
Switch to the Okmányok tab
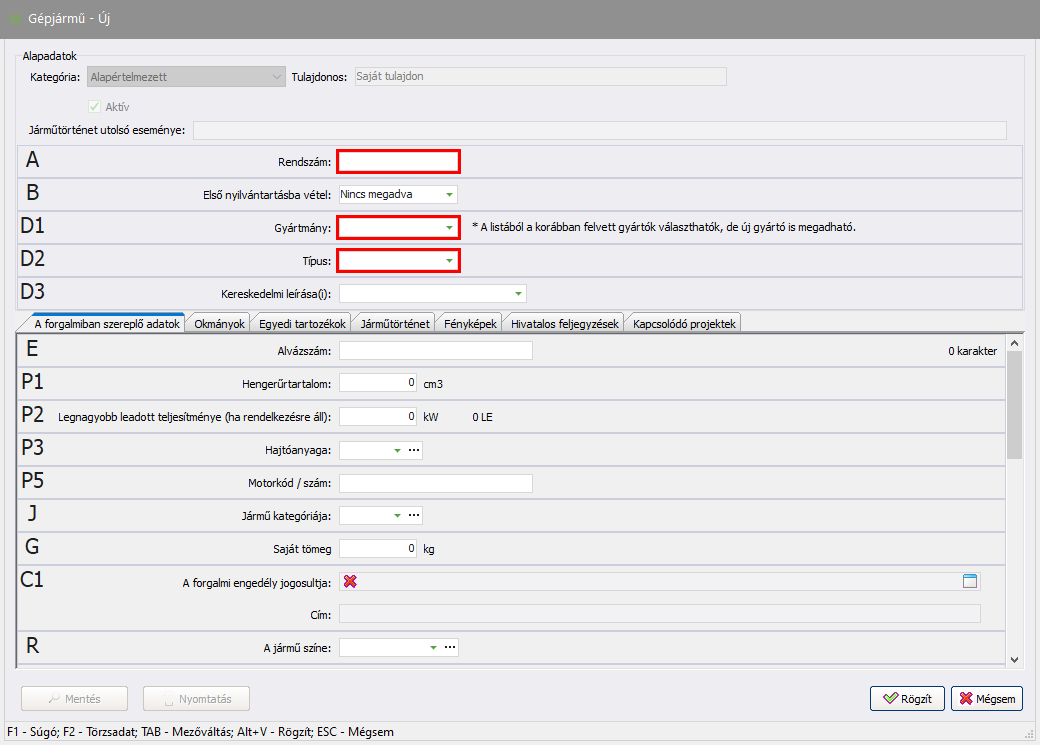point(217,323)
